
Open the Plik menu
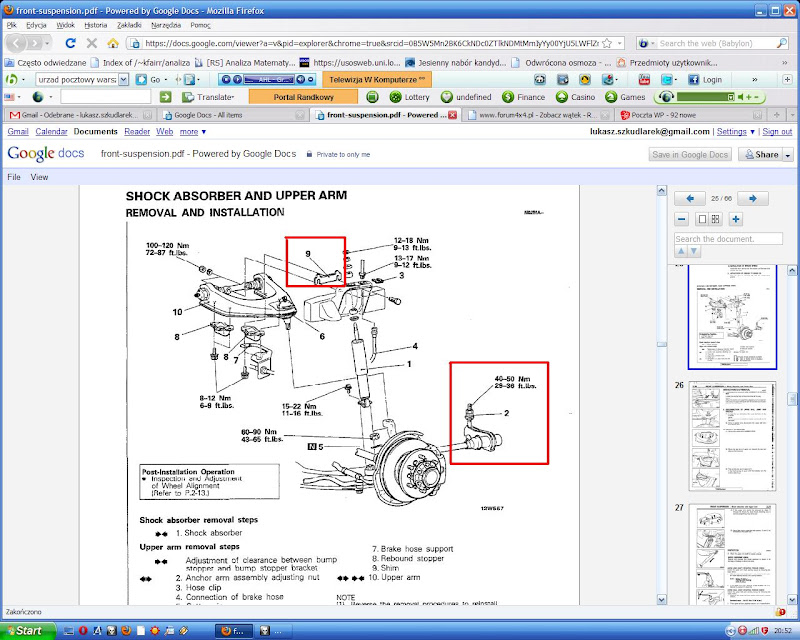pyautogui.click(x=12, y=25)
